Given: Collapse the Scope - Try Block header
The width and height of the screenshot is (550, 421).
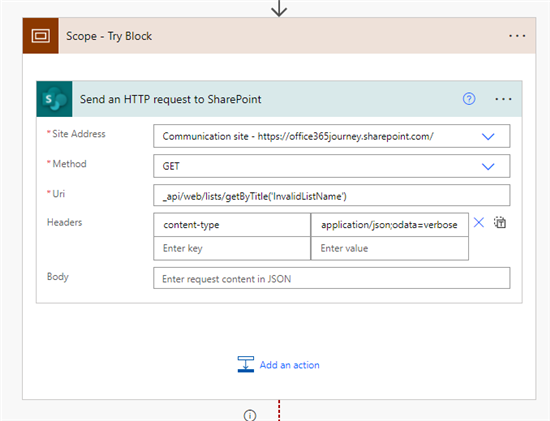Looking at the screenshot, I should point(279,36).
